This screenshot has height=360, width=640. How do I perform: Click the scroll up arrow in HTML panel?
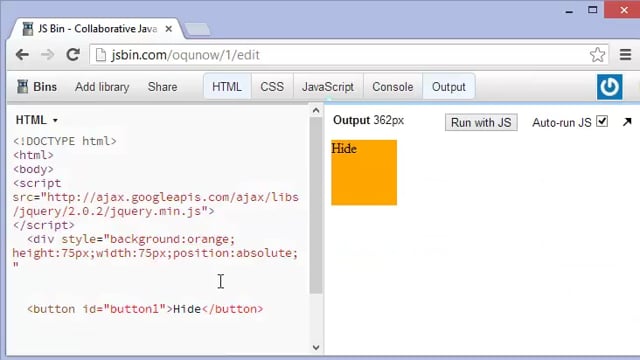[x=316, y=110]
